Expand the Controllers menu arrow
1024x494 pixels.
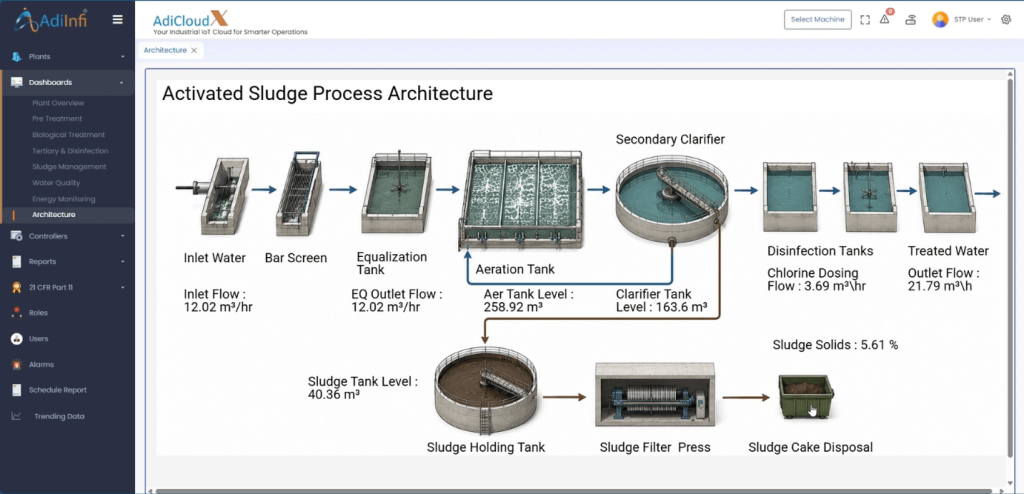[122, 236]
